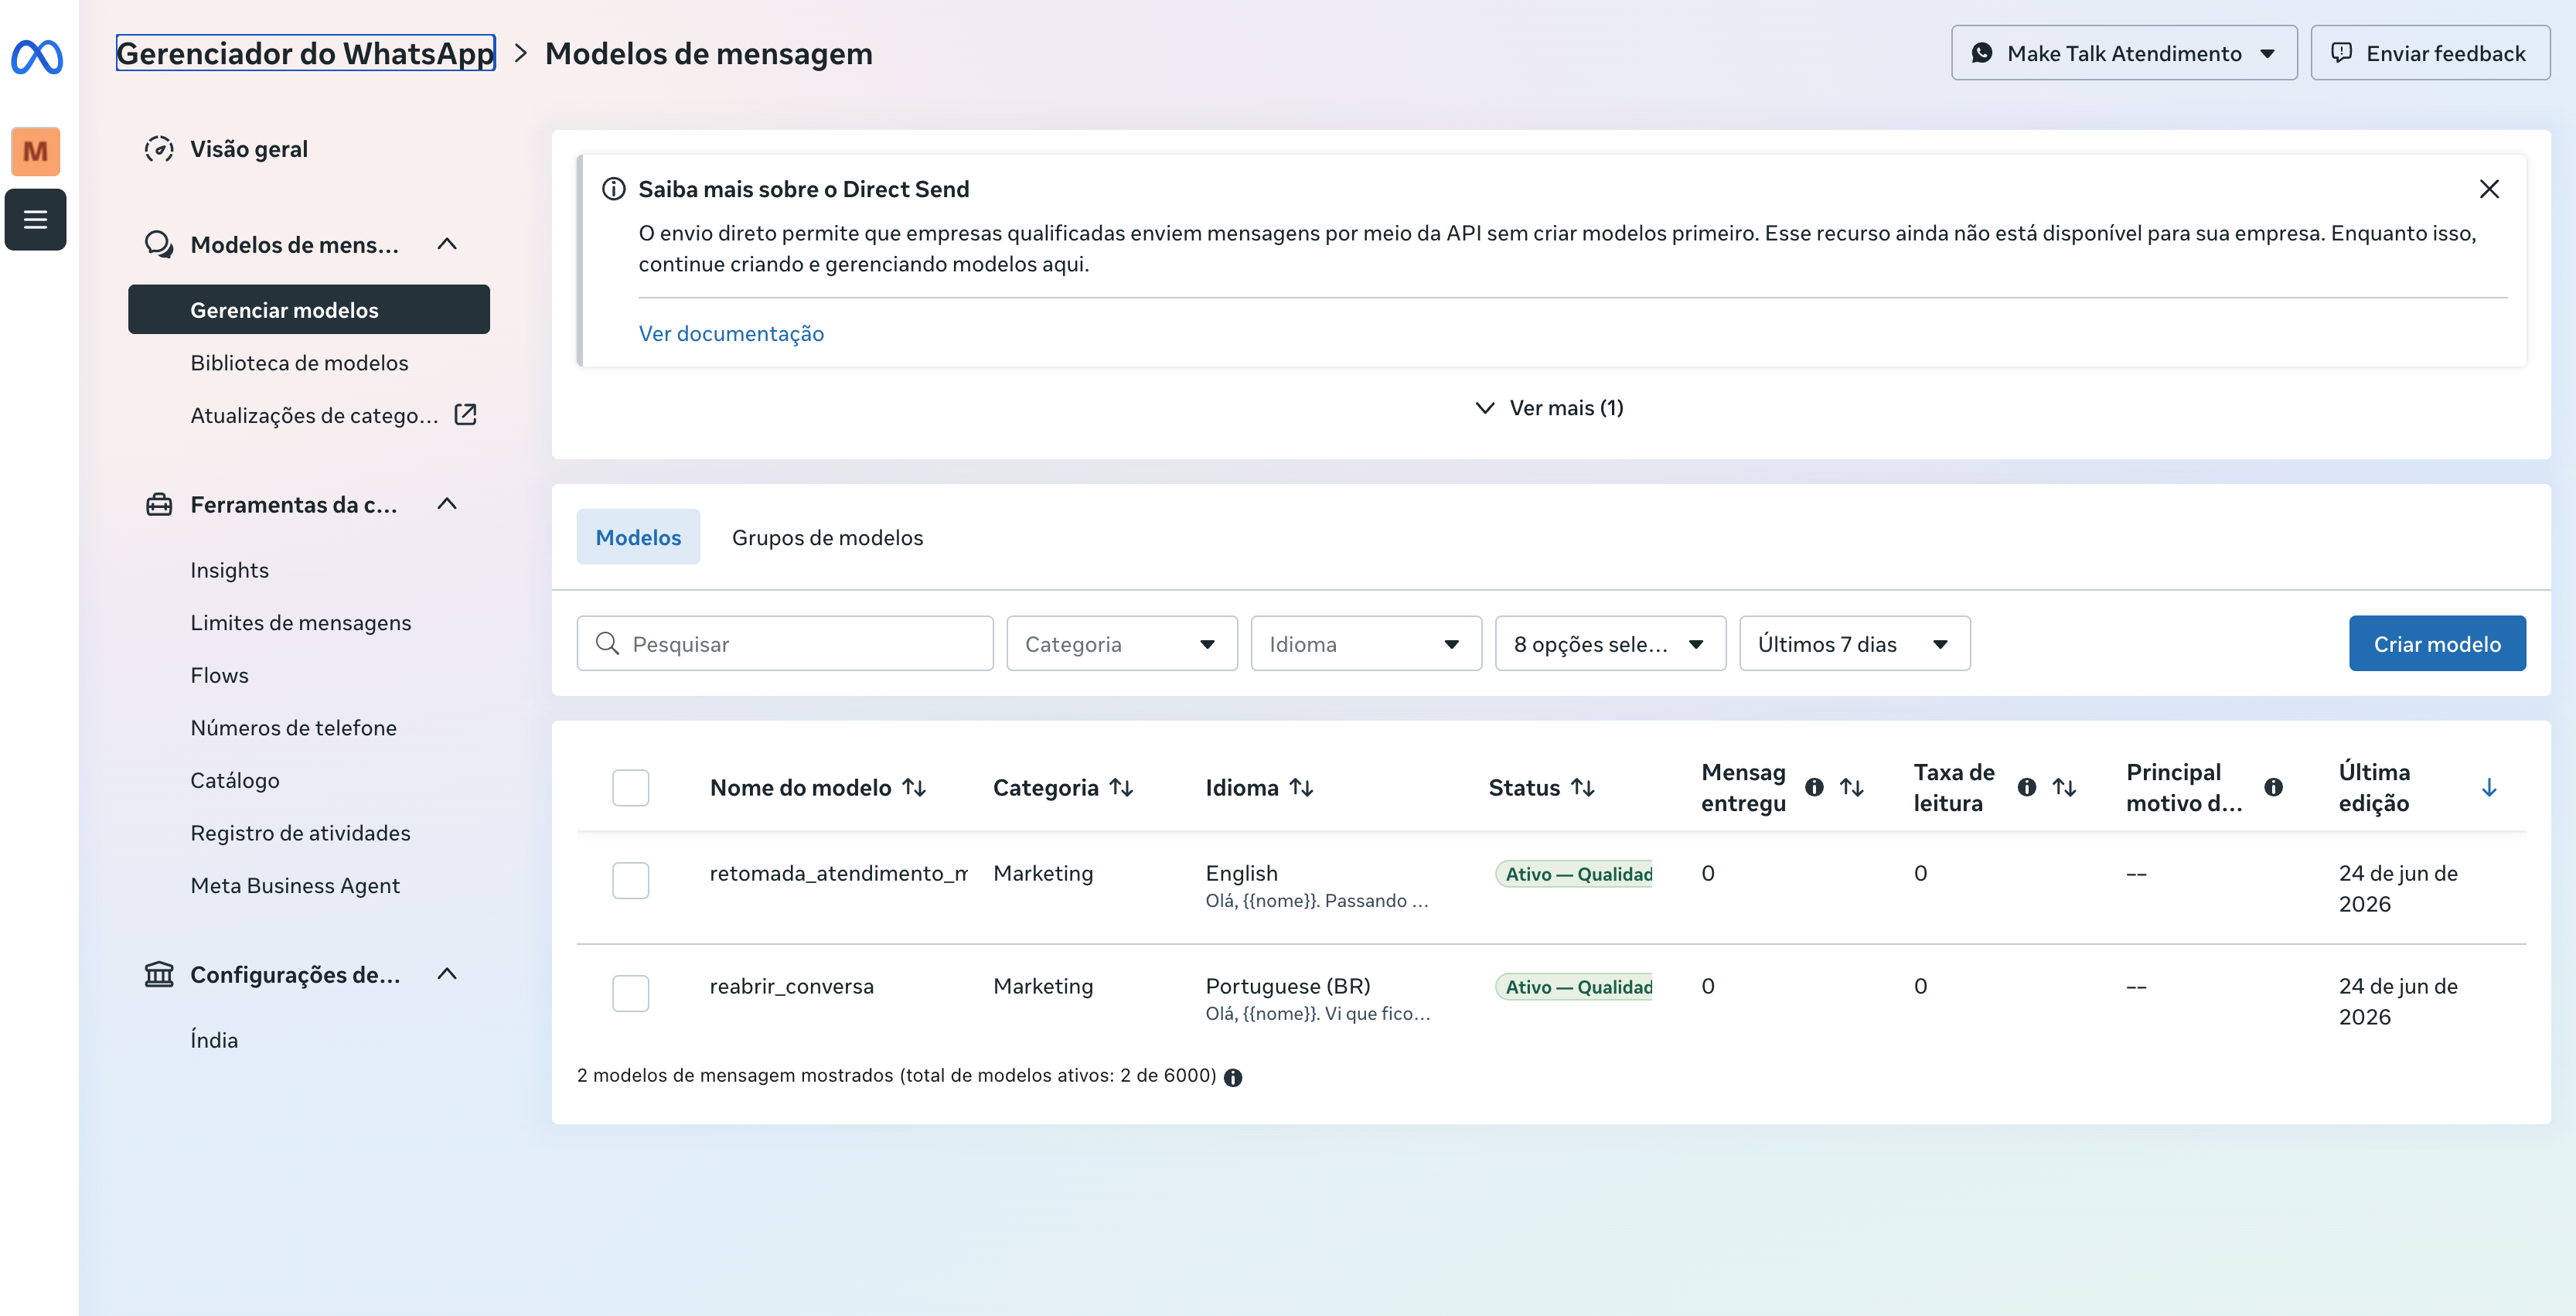Open the Make Talk Atendimento account dropdown
The height and width of the screenshot is (1316, 2576).
2124,53
